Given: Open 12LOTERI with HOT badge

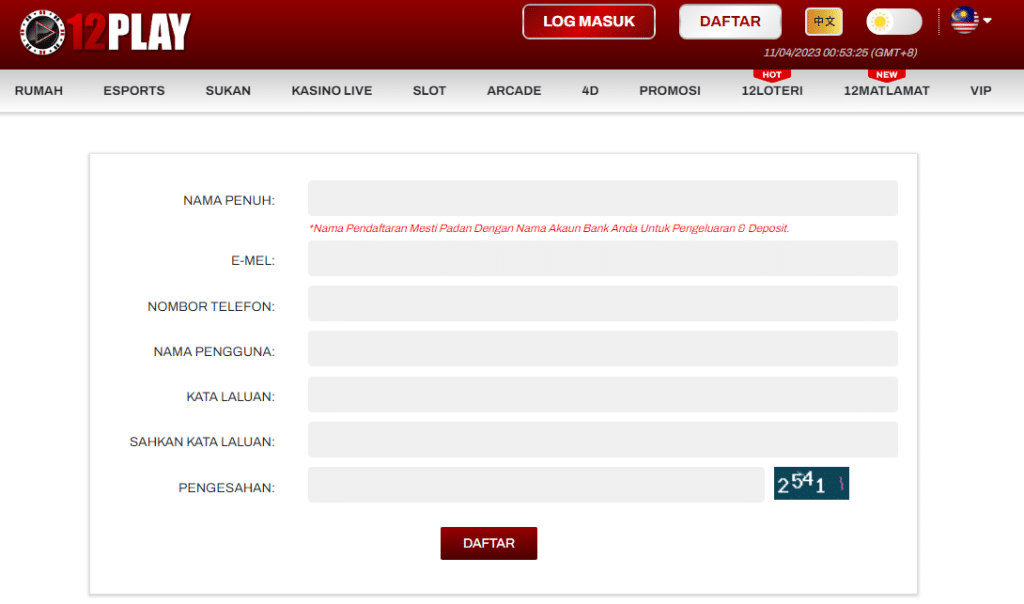Looking at the screenshot, I should coord(772,91).
